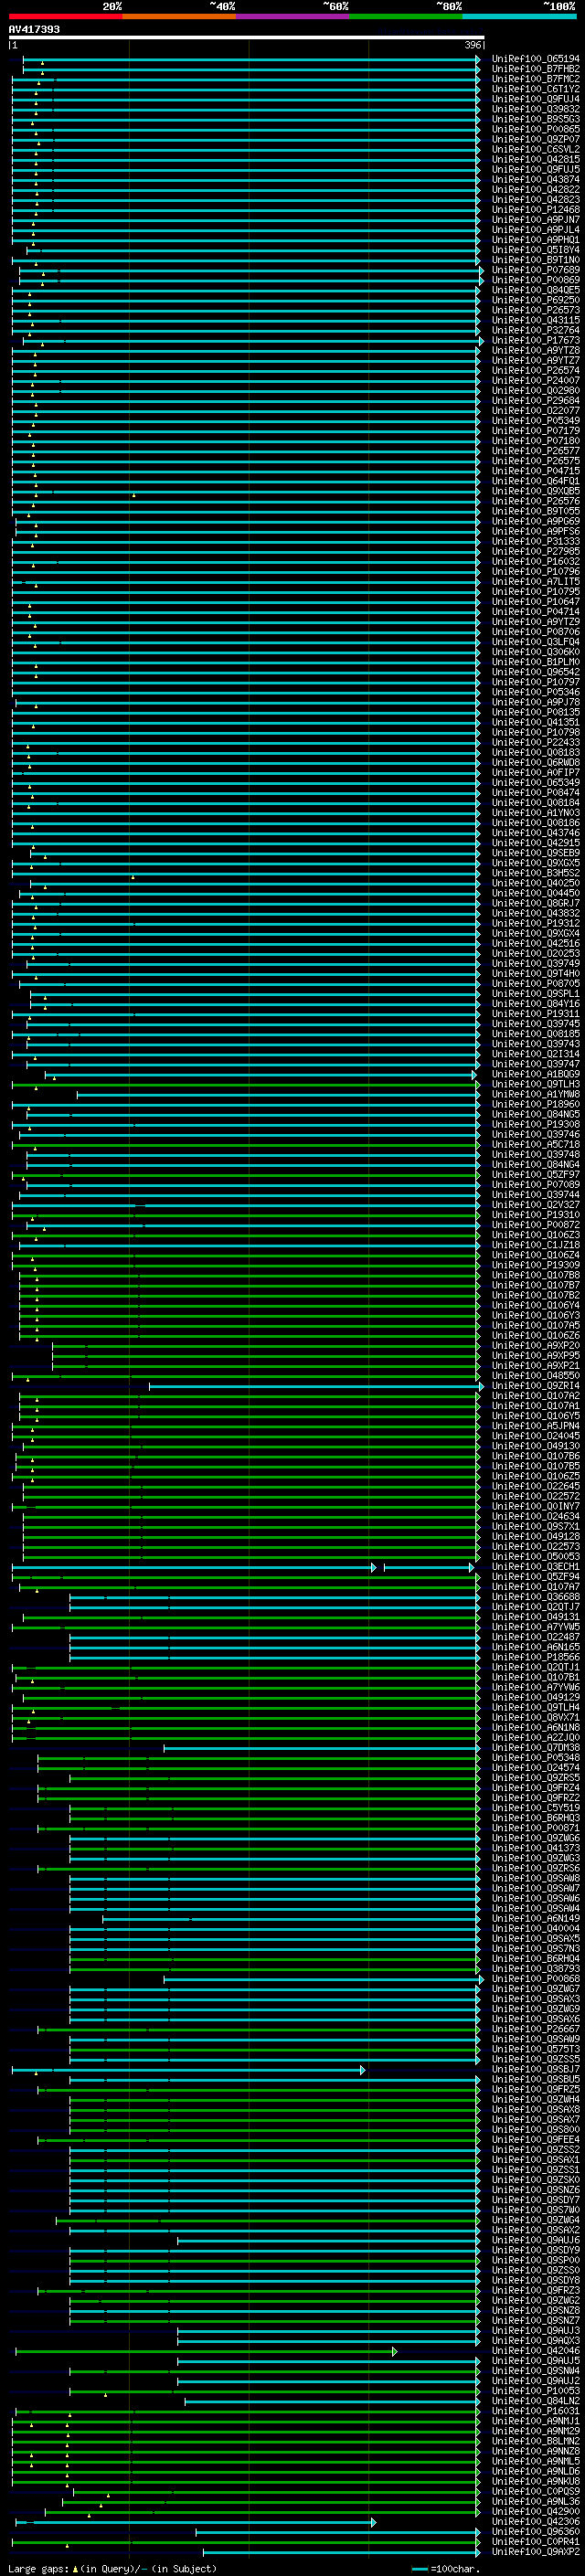The height and width of the screenshot is (2576, 585).
Task: Click hit label UniRef100_P04714
Action: pyautogui.click(x=535, y=611)
